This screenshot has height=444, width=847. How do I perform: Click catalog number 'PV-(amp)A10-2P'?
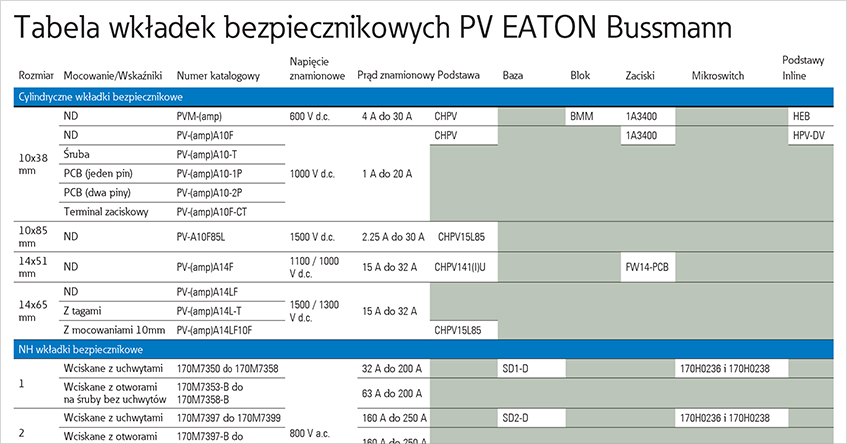[x=209, y=193]
